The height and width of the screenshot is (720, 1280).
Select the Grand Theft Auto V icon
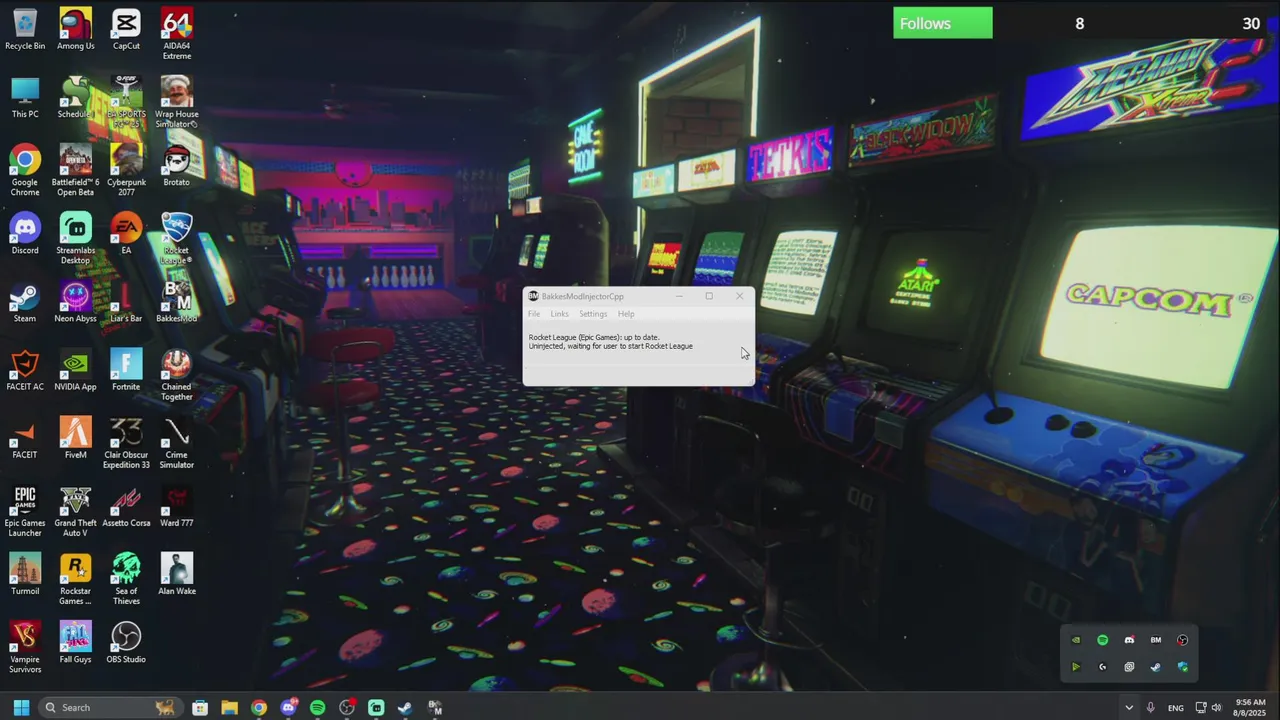click(75, 510)
